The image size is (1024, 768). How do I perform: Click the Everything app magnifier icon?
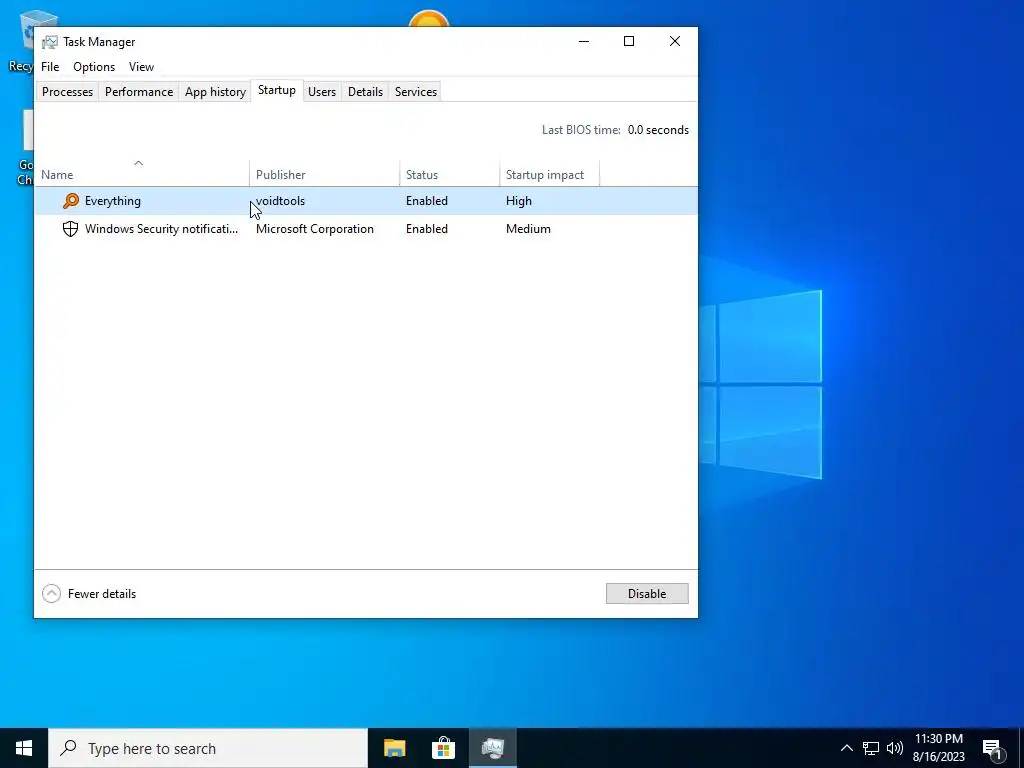71,200
